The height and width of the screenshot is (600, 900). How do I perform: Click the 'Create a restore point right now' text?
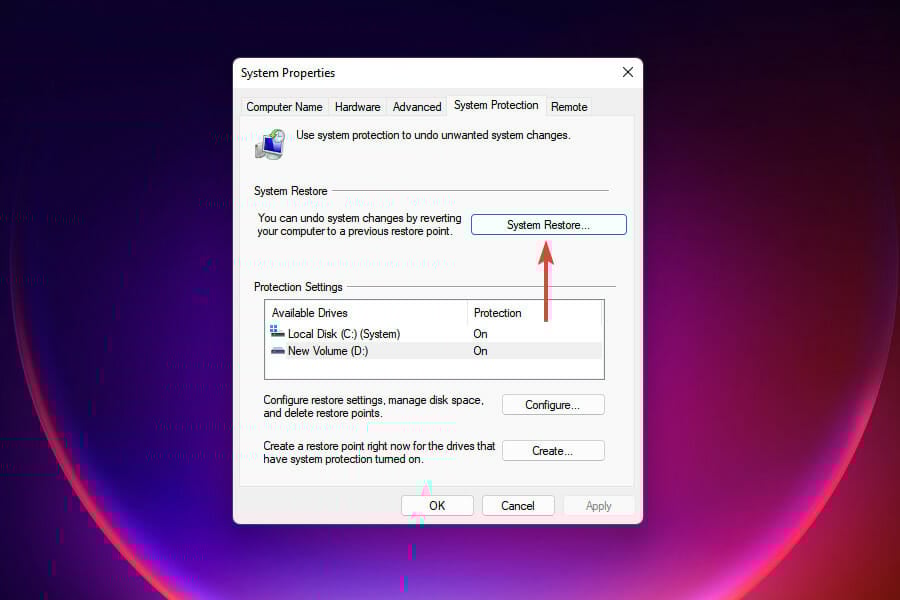pyautogui.click(x=379, y=452)
